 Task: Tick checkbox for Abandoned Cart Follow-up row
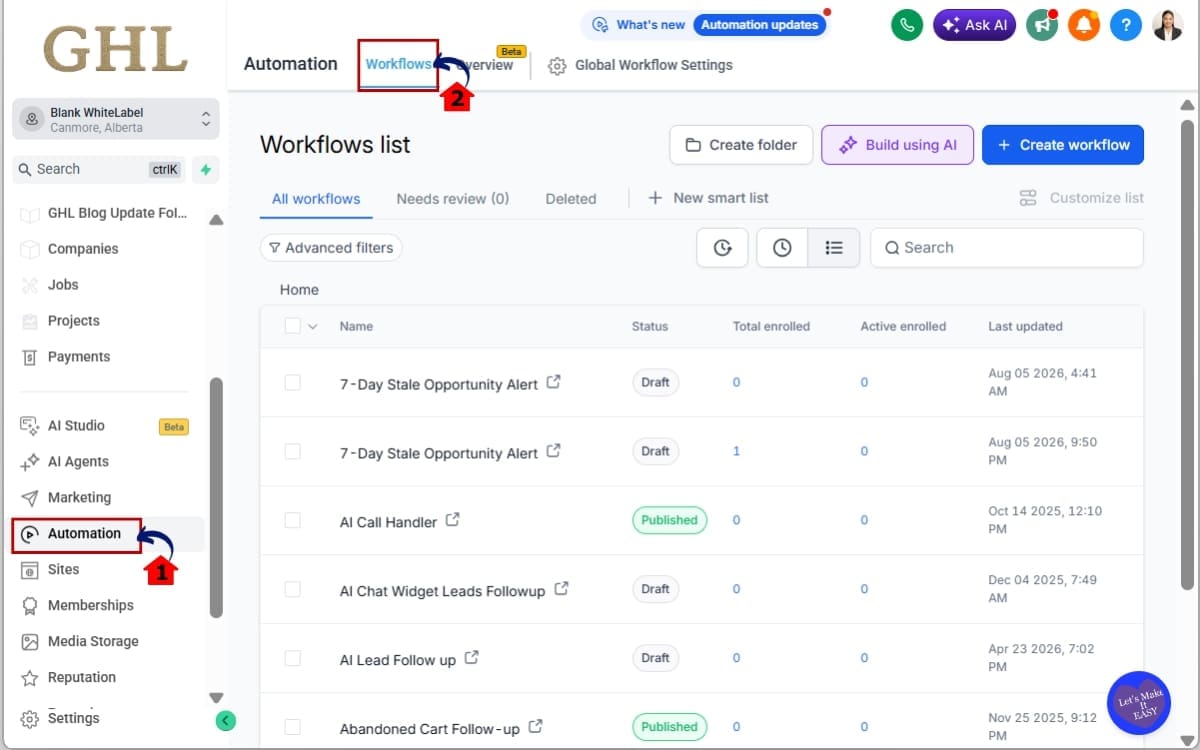(x=292, y=727)
